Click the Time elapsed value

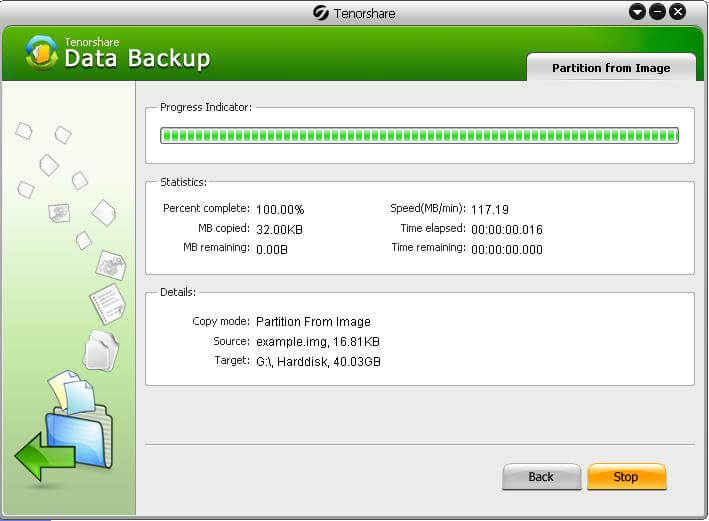click(x=507, y=229)
